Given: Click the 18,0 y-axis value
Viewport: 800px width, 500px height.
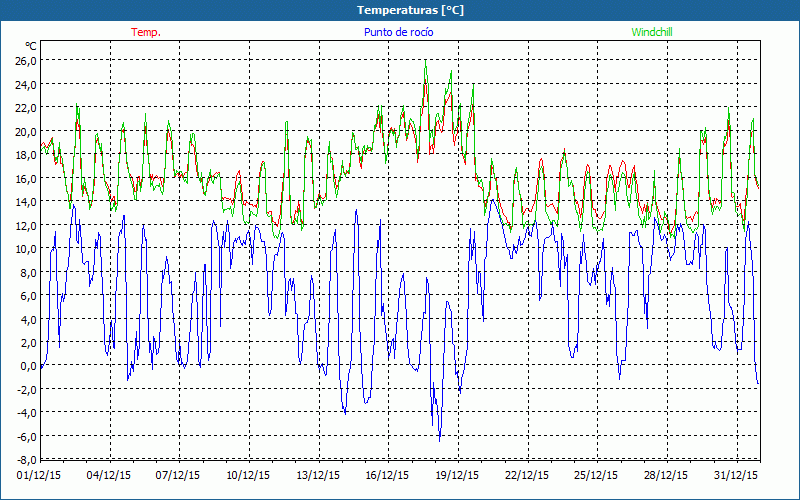Looking at the screenshot, I should tap(27, 155).
